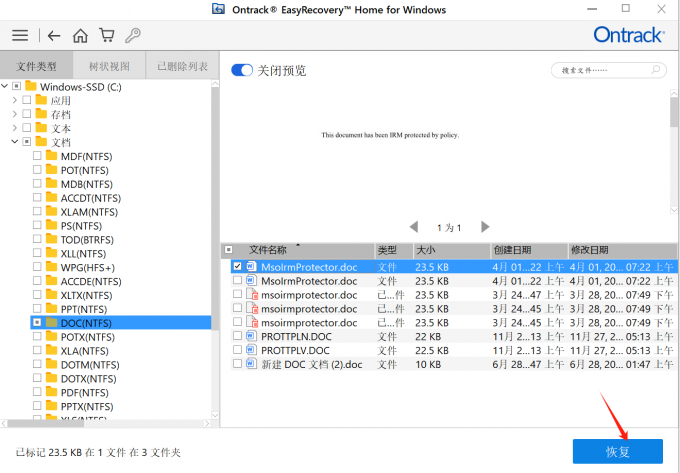Click the search magnifier icon

click(655, 69)
